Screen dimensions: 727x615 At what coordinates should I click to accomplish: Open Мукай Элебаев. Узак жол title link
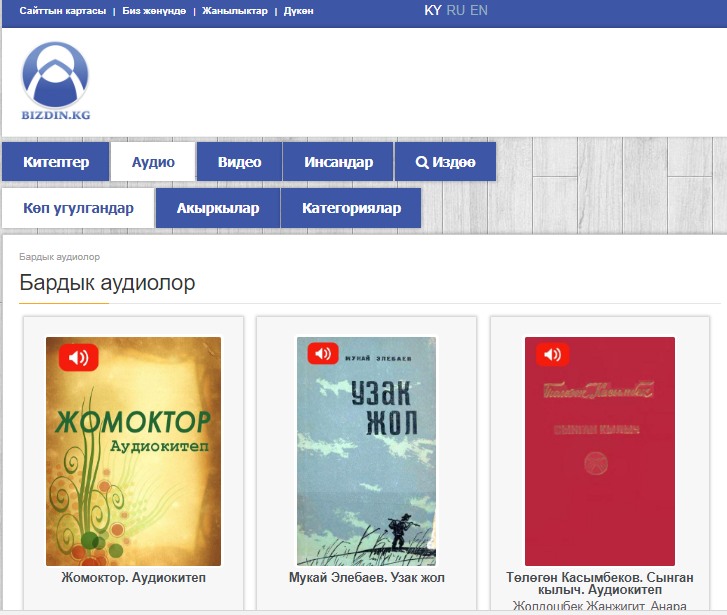click(x=366, y=577)
